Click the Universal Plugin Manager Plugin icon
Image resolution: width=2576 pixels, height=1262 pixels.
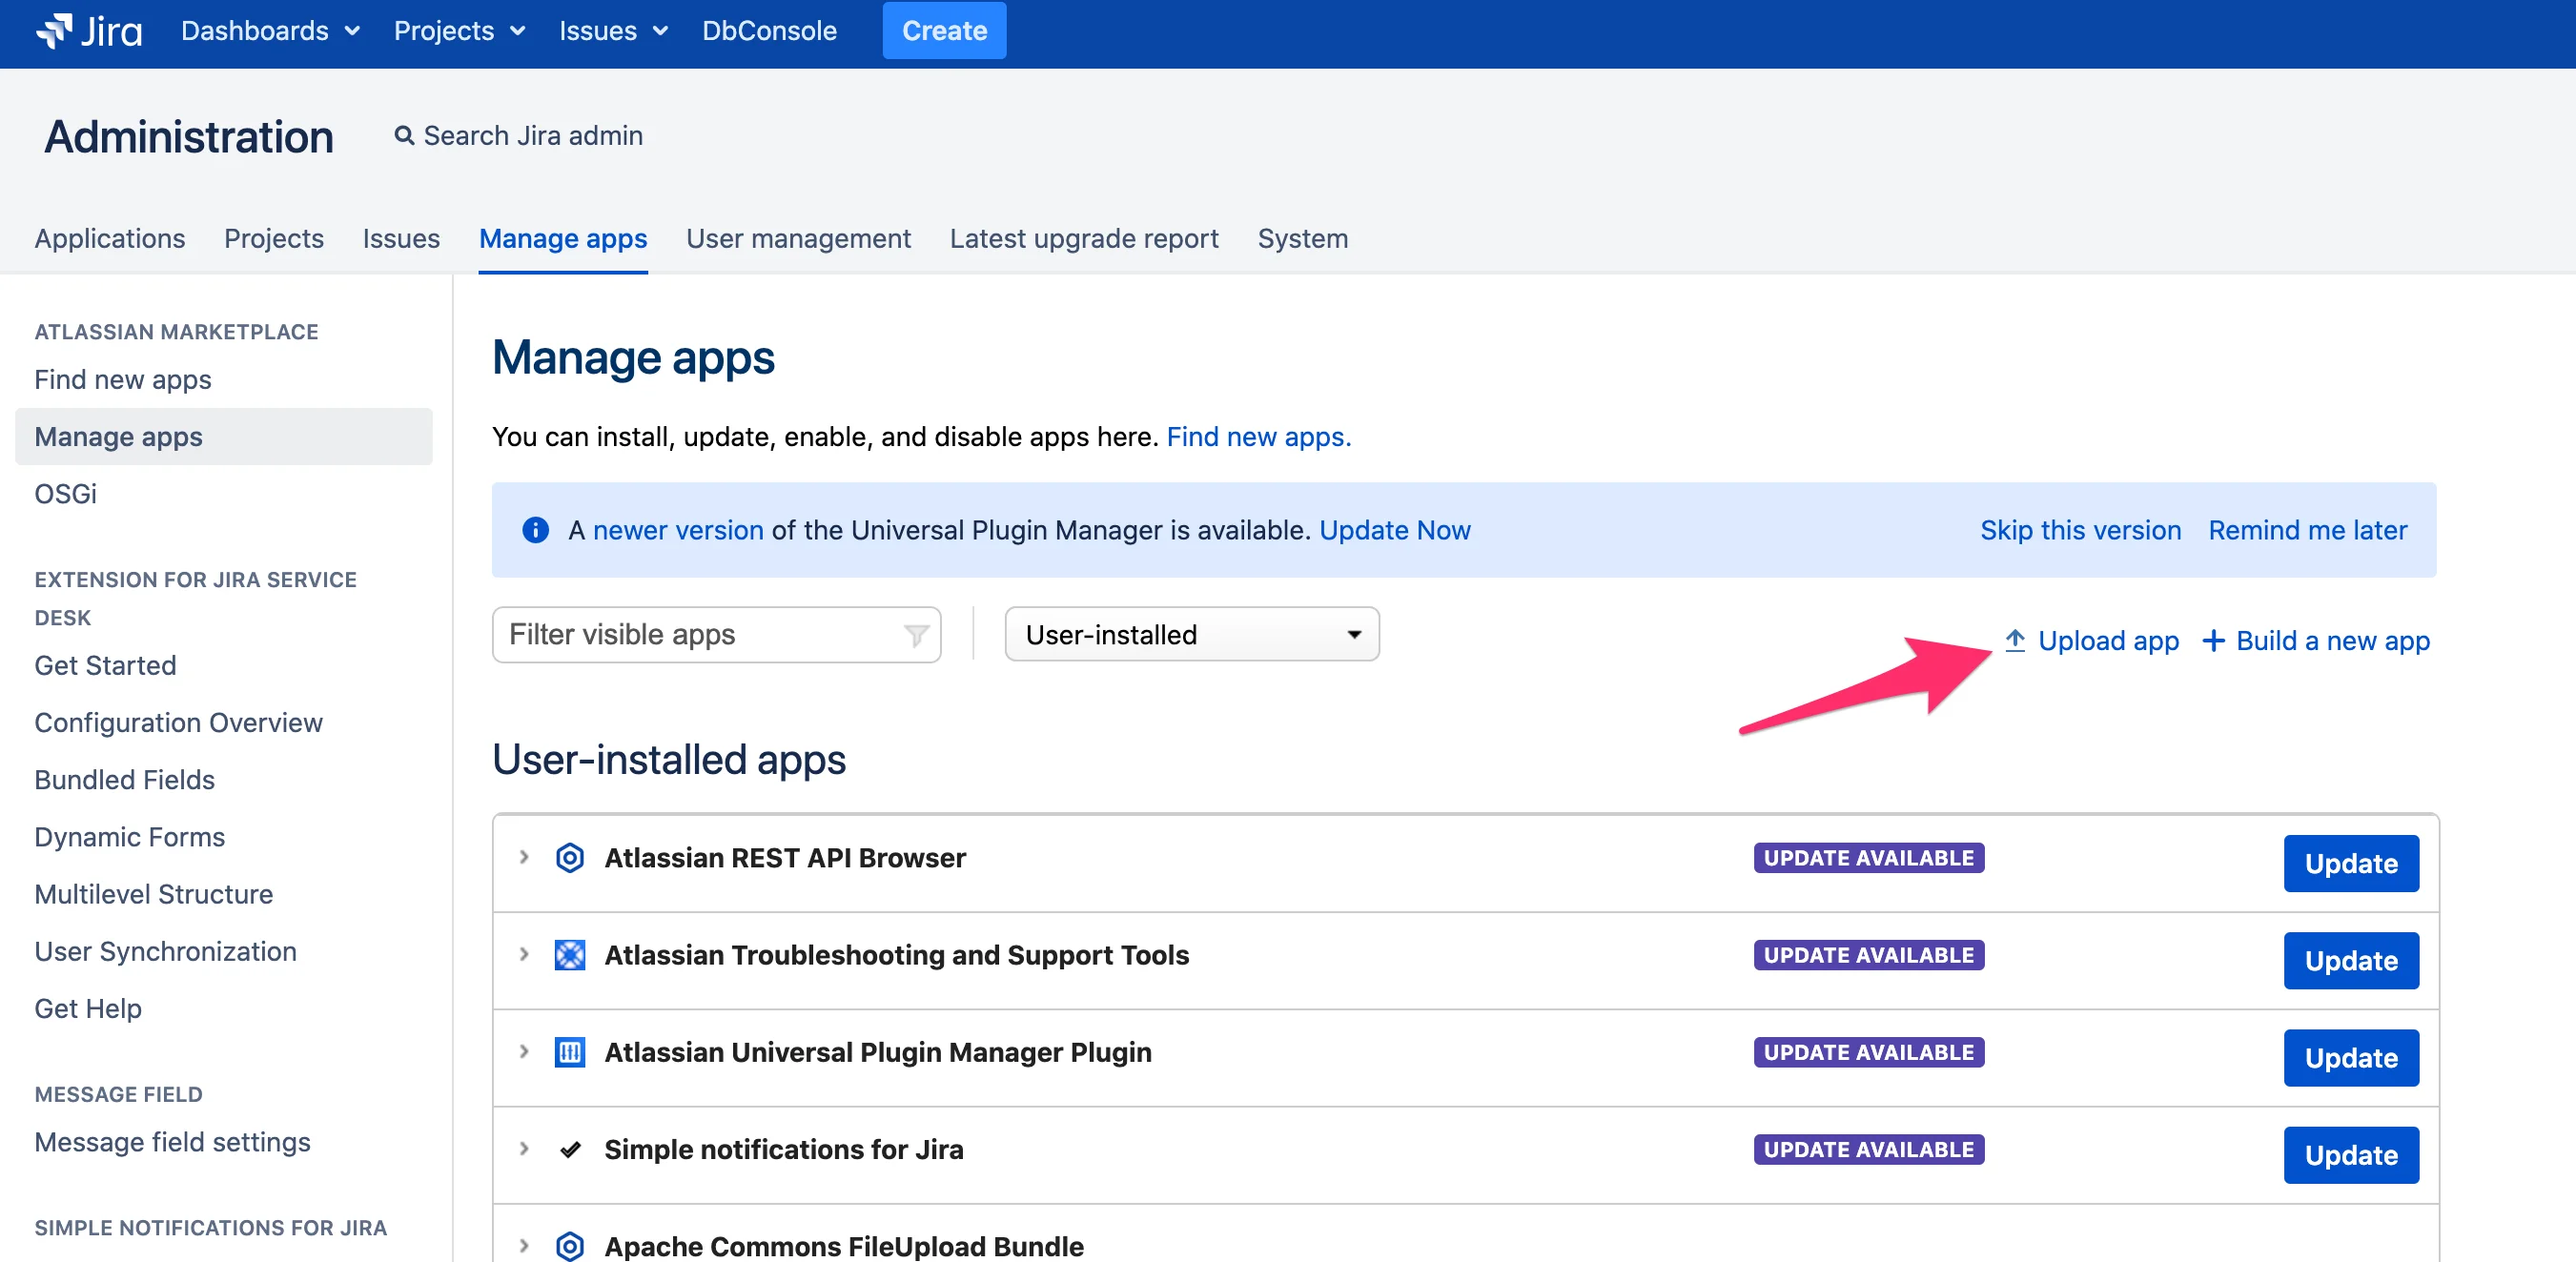click(570, 1052)
